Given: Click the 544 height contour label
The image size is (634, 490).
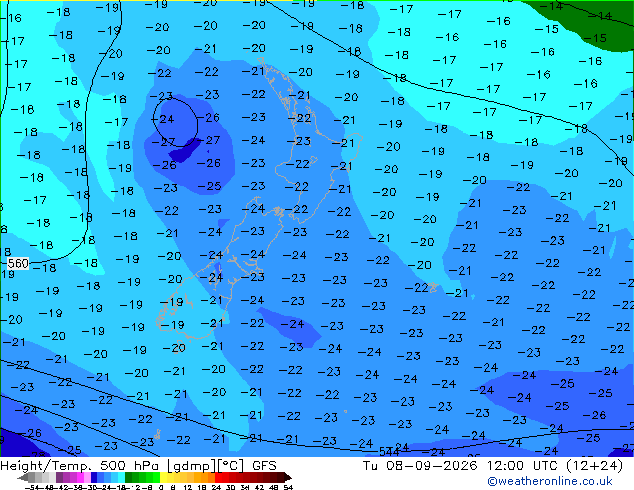Looking at the screenshot, I should point(389,451).
